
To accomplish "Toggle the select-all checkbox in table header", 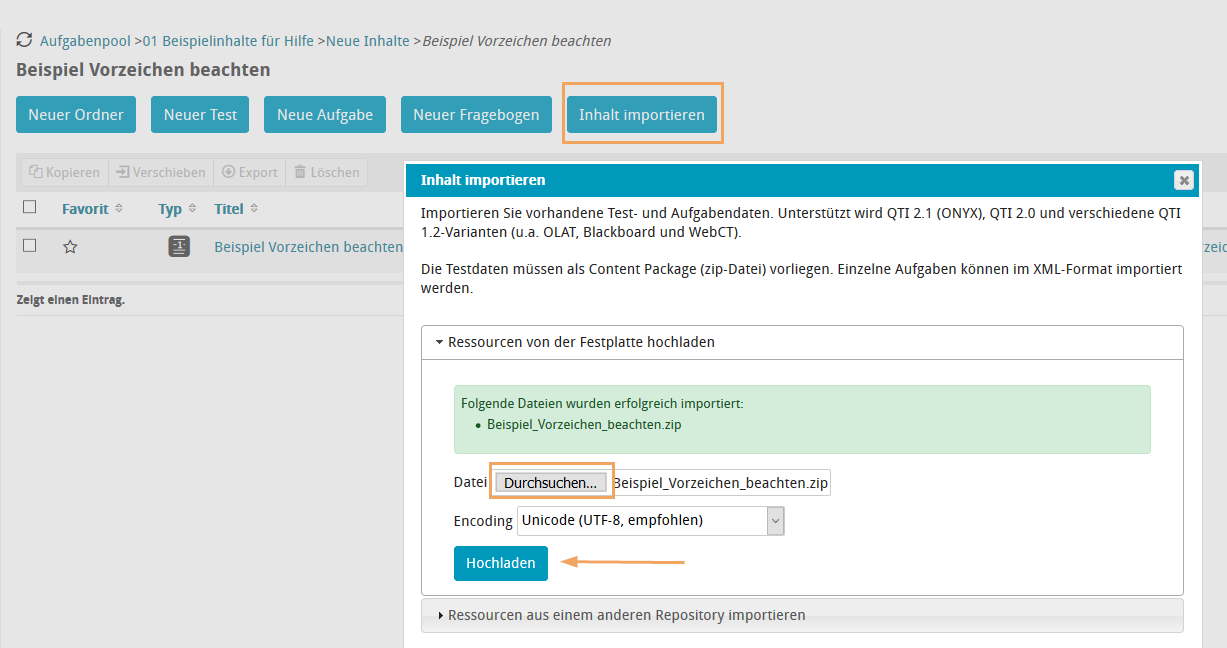I will click(30, 207).
